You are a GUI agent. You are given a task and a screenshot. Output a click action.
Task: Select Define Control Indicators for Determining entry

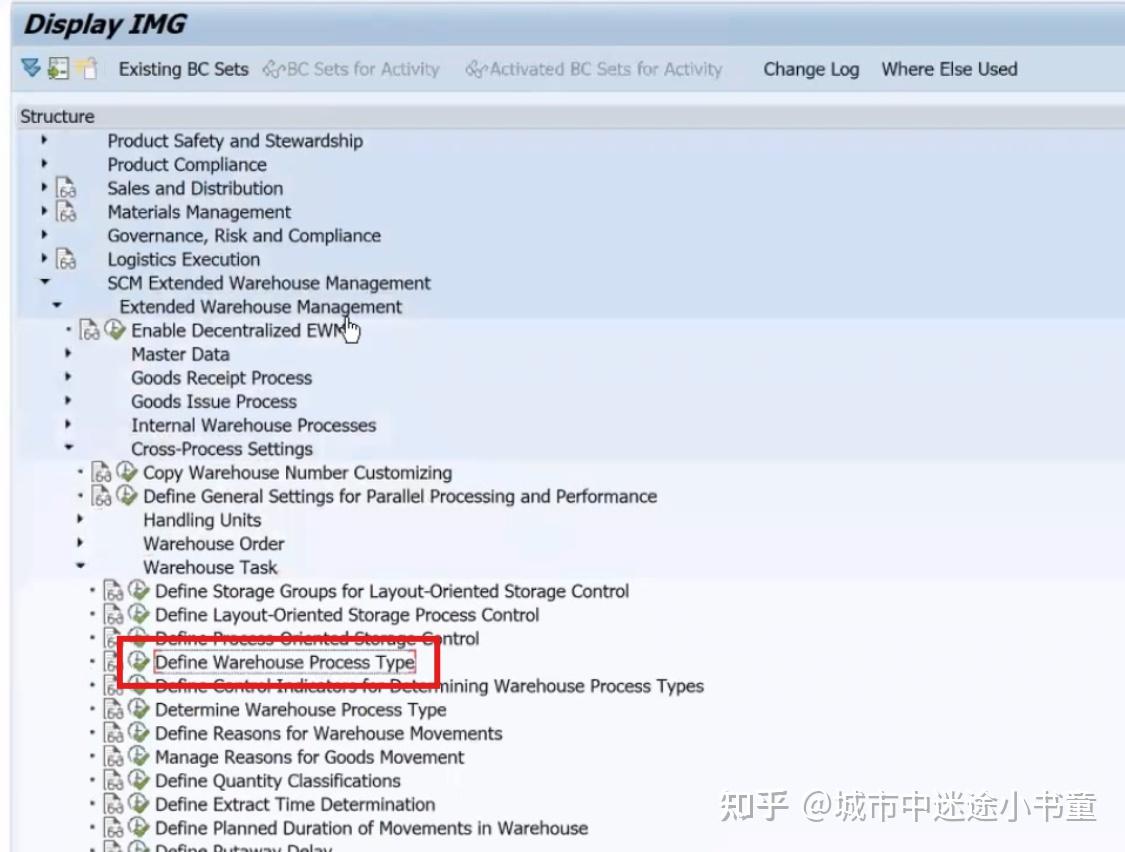(x=429, y=685)
